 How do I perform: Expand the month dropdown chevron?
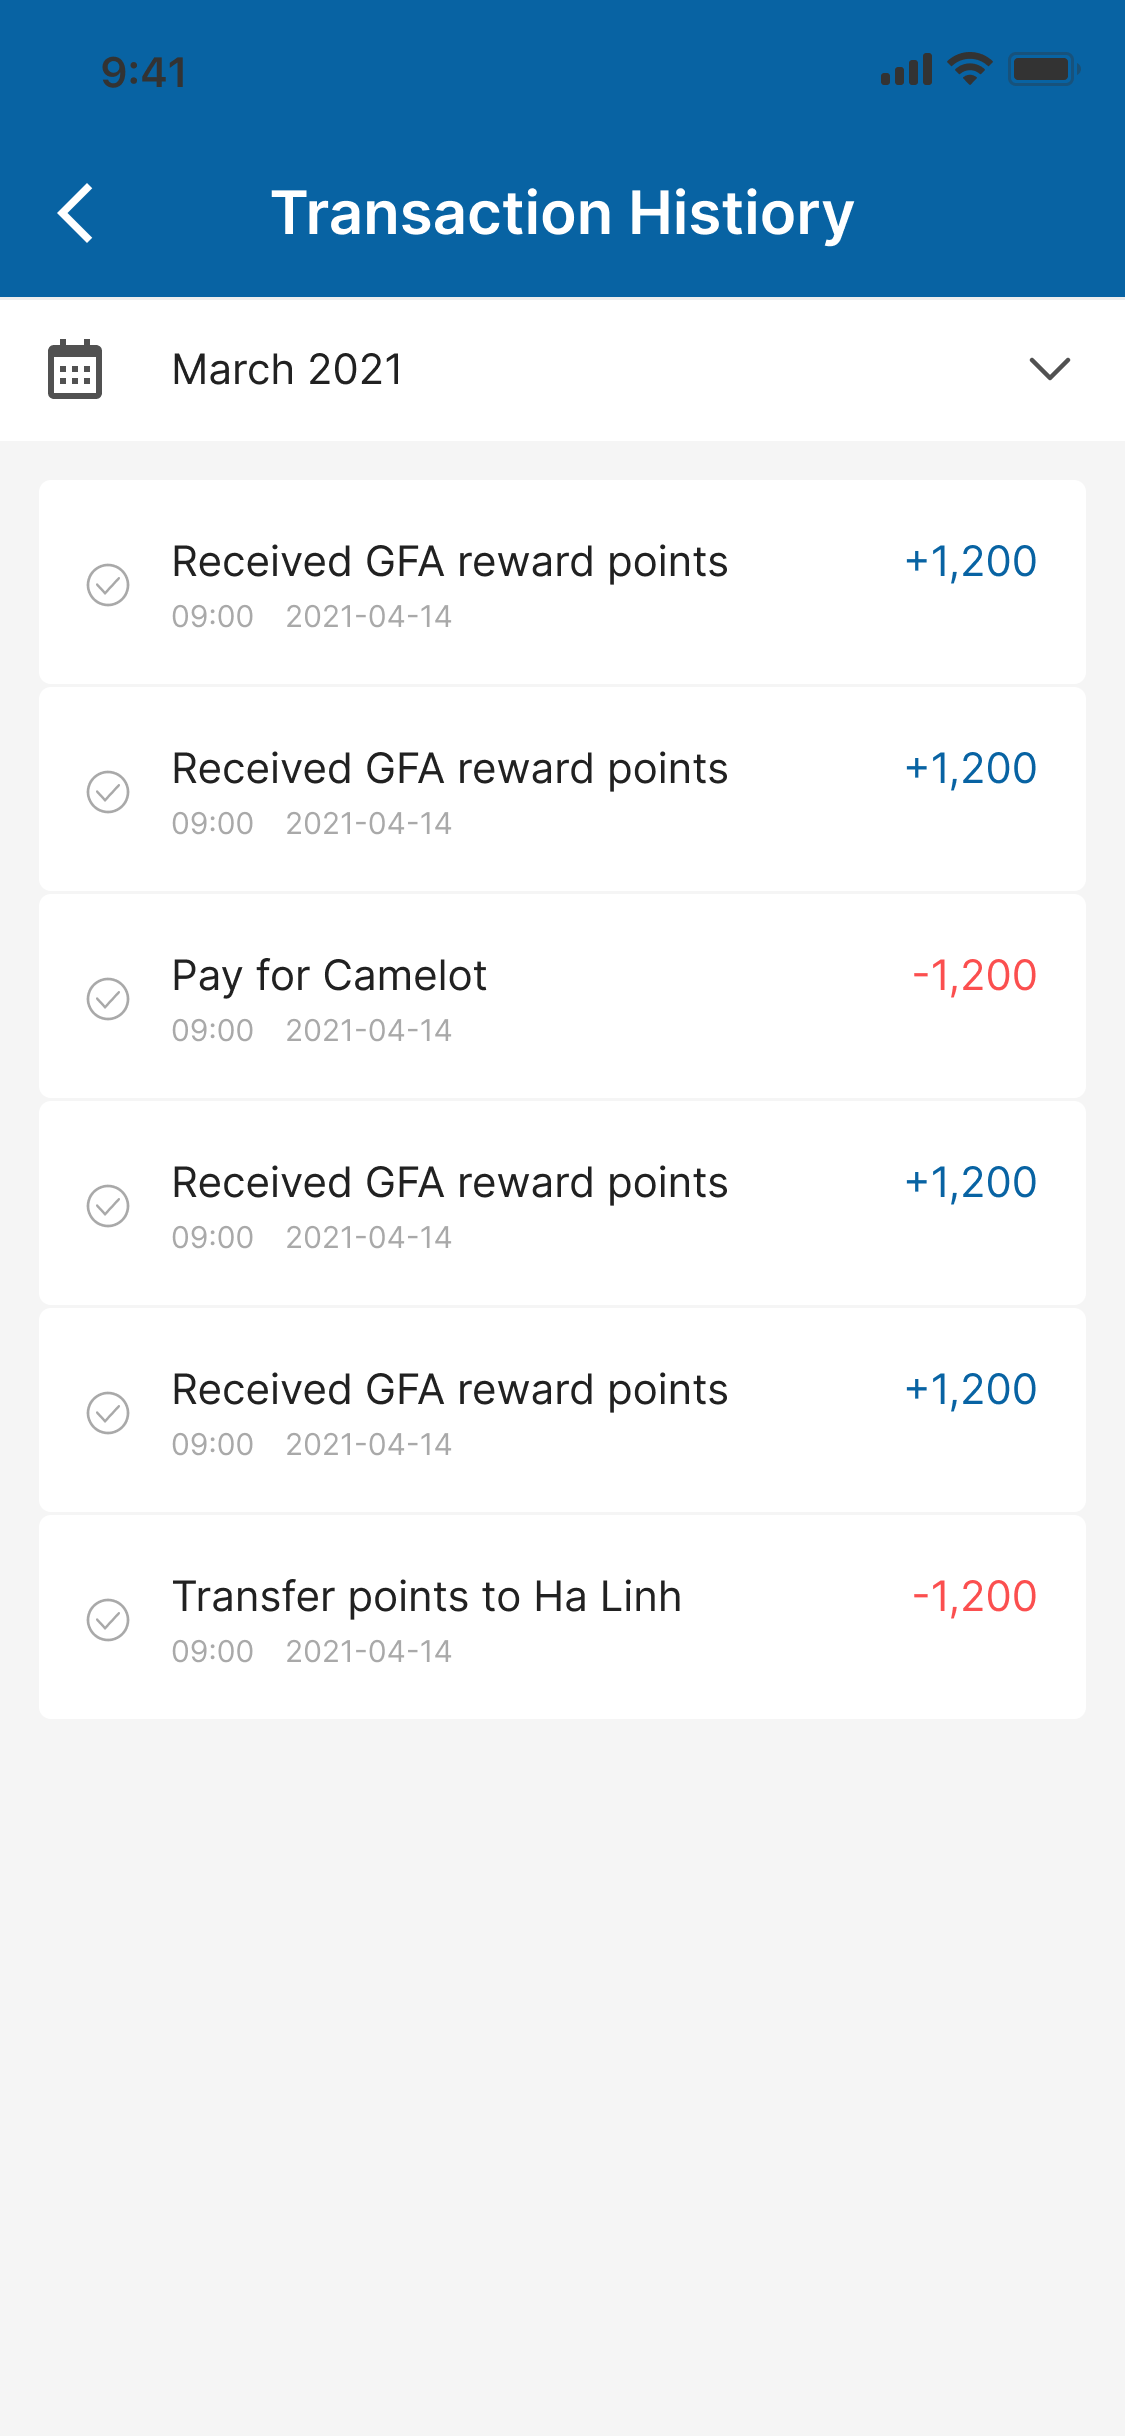(x=1050, y=369)
